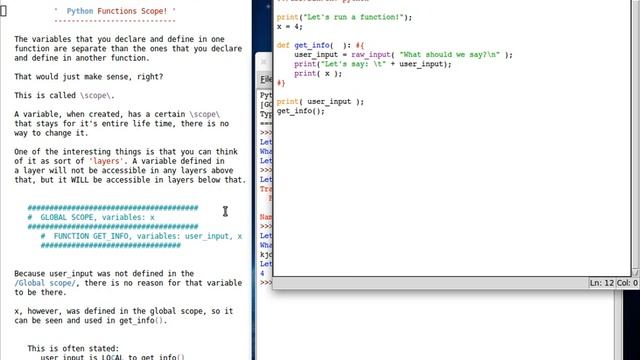Click the line 'The variables that you declare and define in one'
Screen dimensions: 640x360
[x=120, y=39]
